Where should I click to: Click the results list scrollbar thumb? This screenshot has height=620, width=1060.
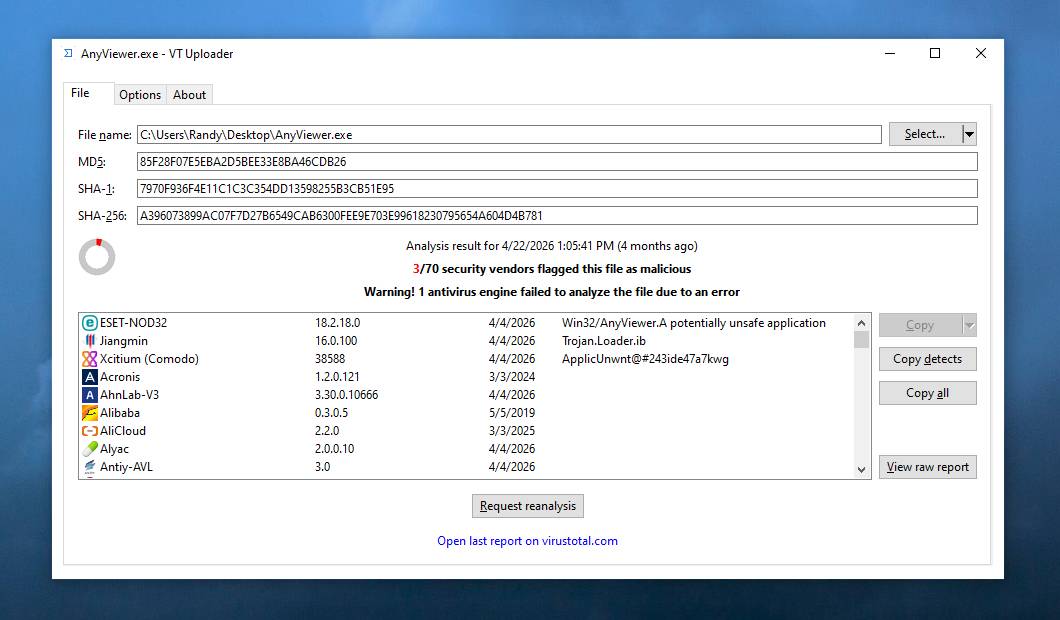(861, 339)
